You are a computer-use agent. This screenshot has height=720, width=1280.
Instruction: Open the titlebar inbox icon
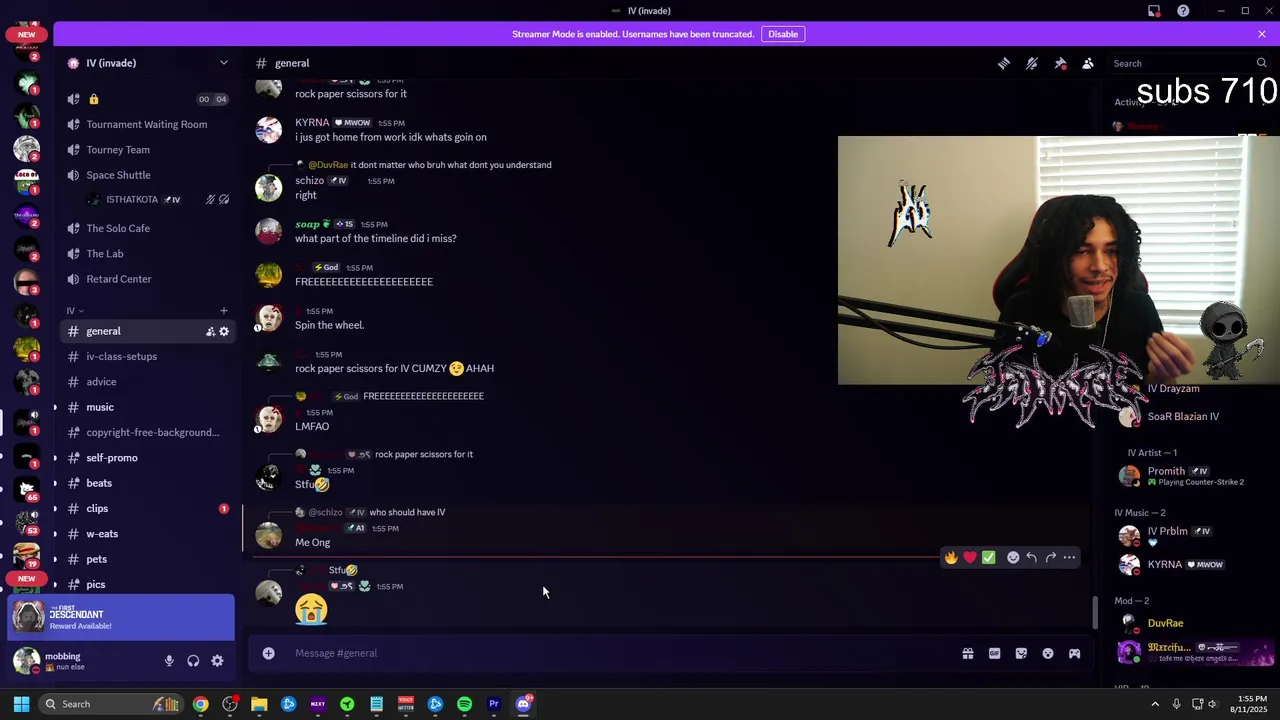point(1154,11)
